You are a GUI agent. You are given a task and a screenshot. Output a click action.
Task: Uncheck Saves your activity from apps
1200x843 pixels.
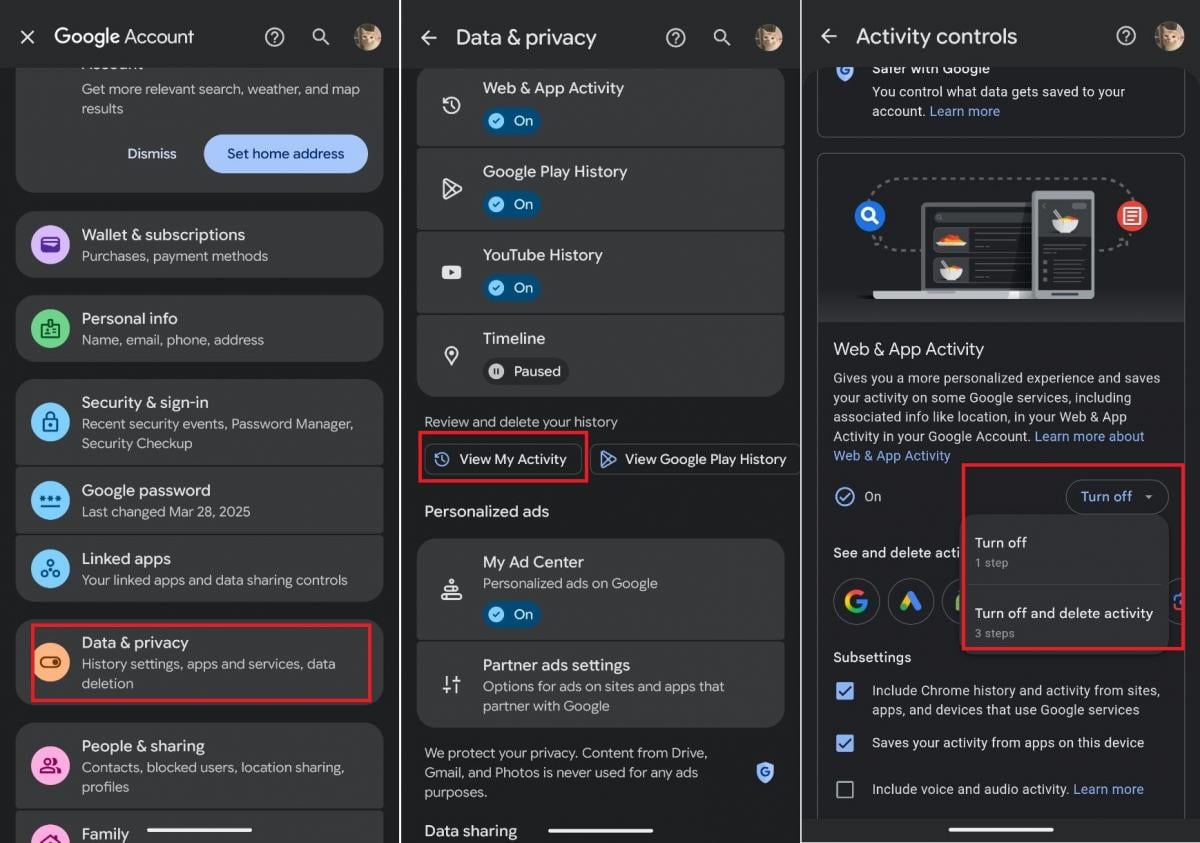pos(845,743)
